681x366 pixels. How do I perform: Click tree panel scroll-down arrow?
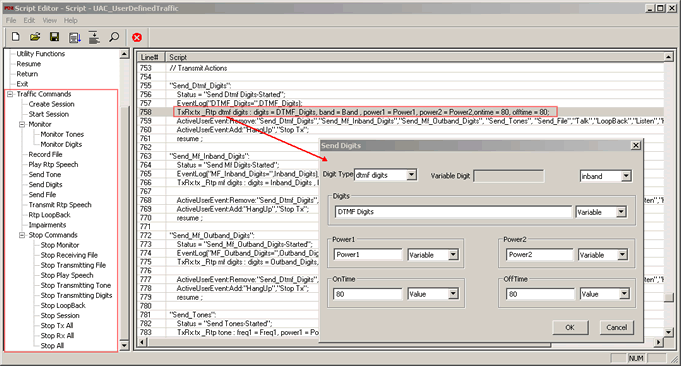[124, 346]
